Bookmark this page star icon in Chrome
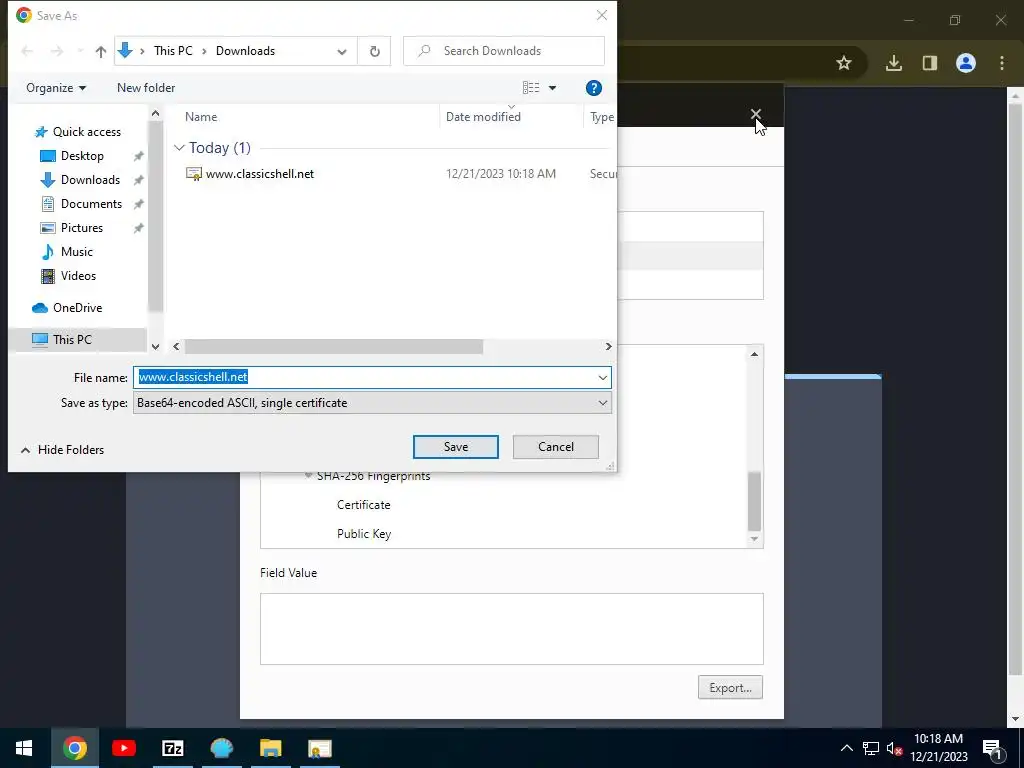The image size is (1024, 768). coord(844,63)
